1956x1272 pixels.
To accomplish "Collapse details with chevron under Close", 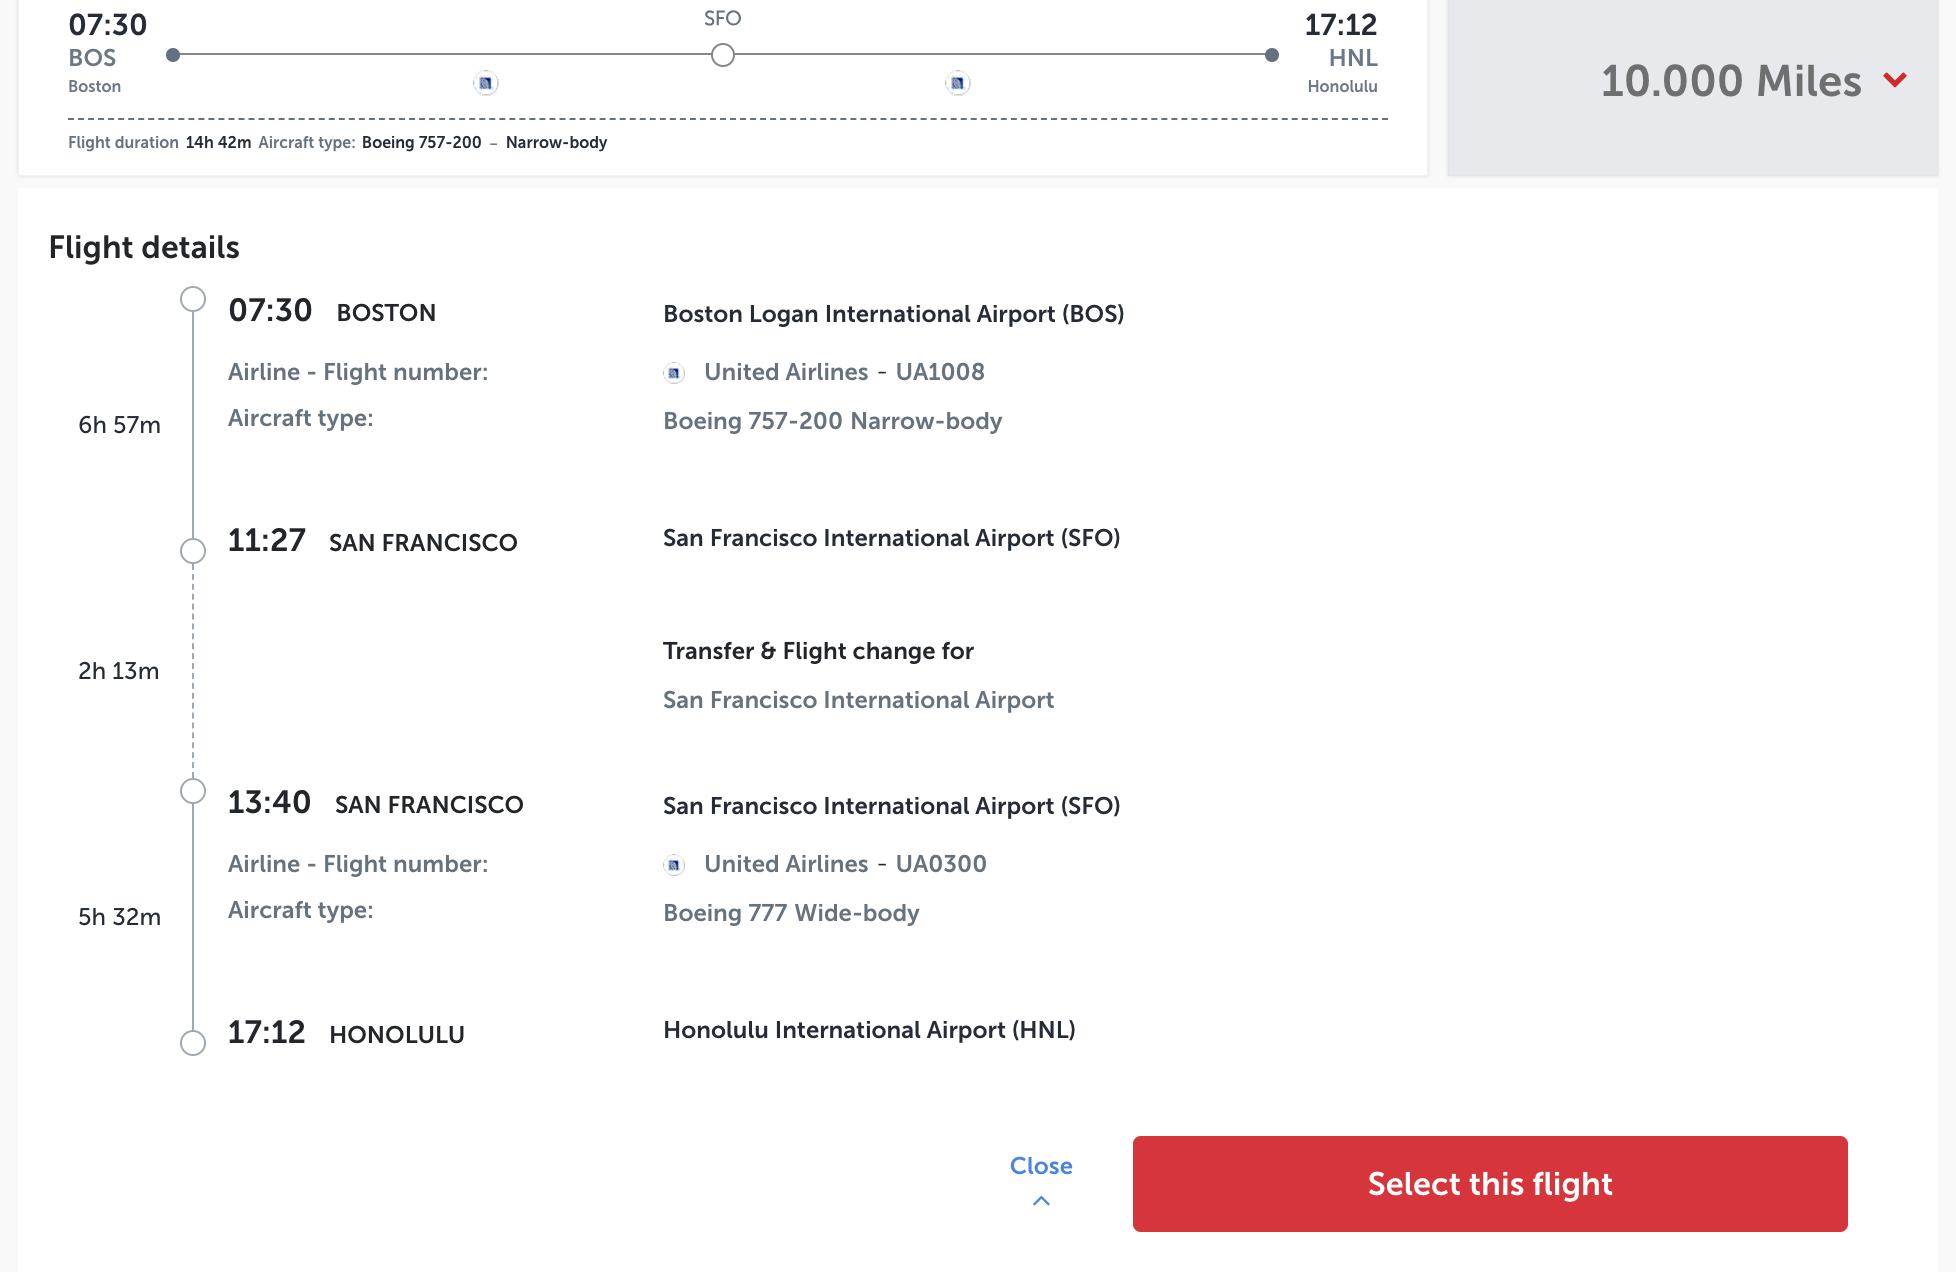I will point(1041,1201).
